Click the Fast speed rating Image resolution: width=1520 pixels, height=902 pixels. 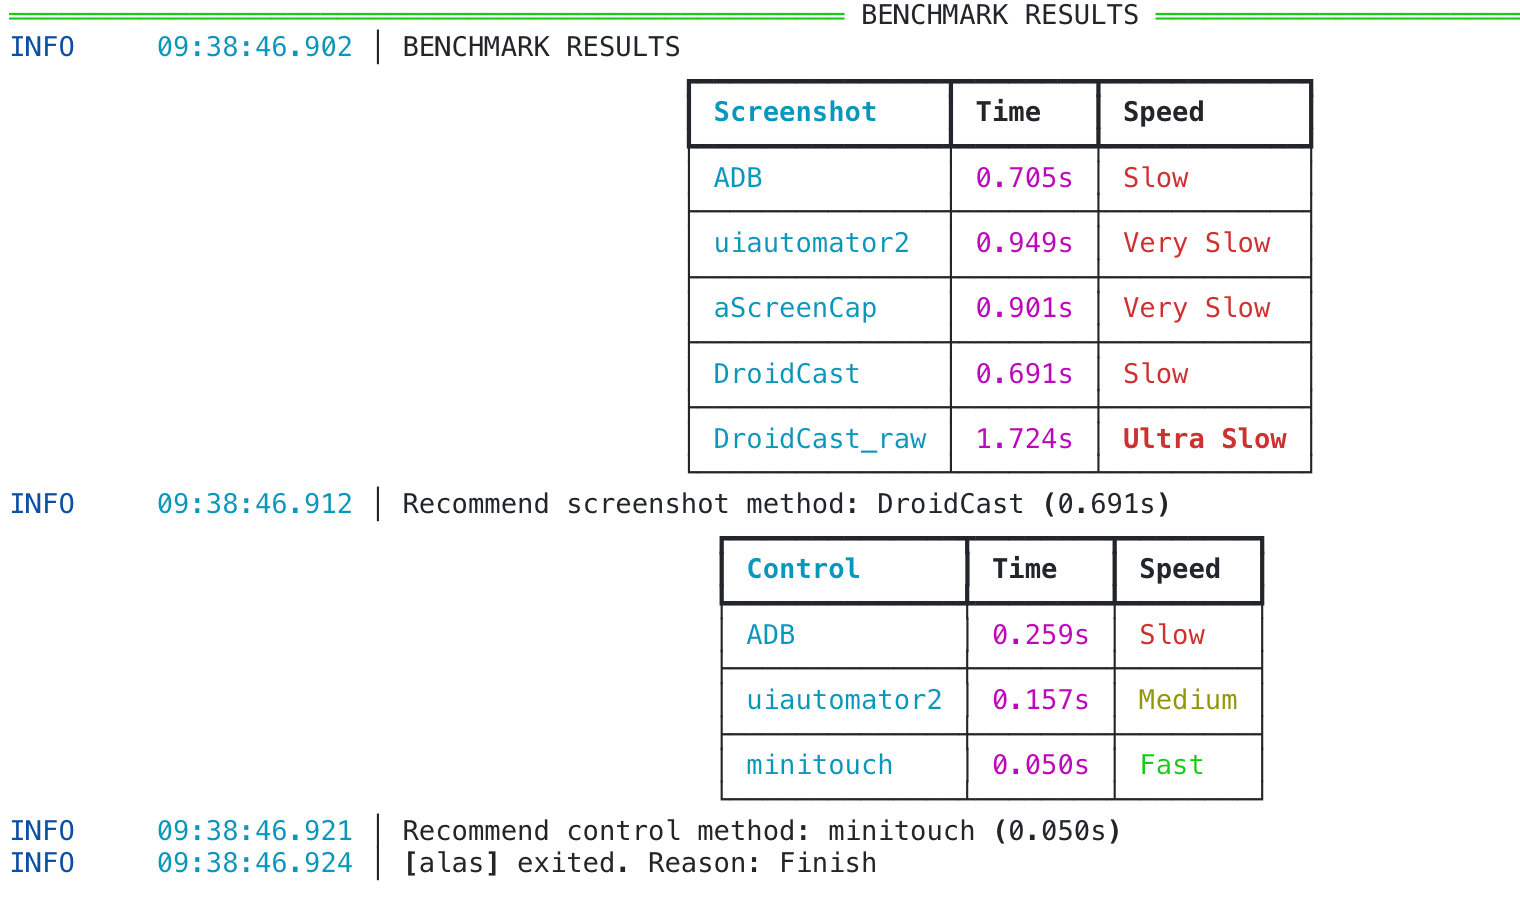pyautogui.click(x=1172, y=764)
